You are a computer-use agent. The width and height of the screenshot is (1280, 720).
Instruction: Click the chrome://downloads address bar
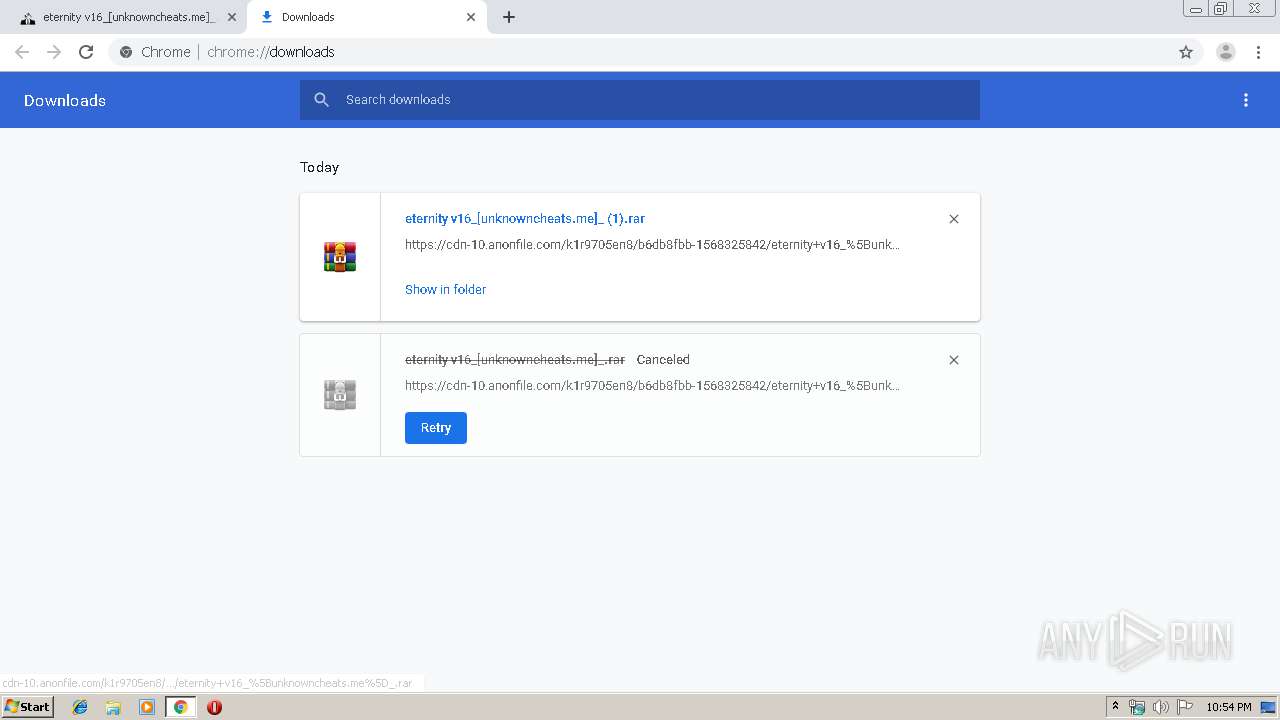640,52
